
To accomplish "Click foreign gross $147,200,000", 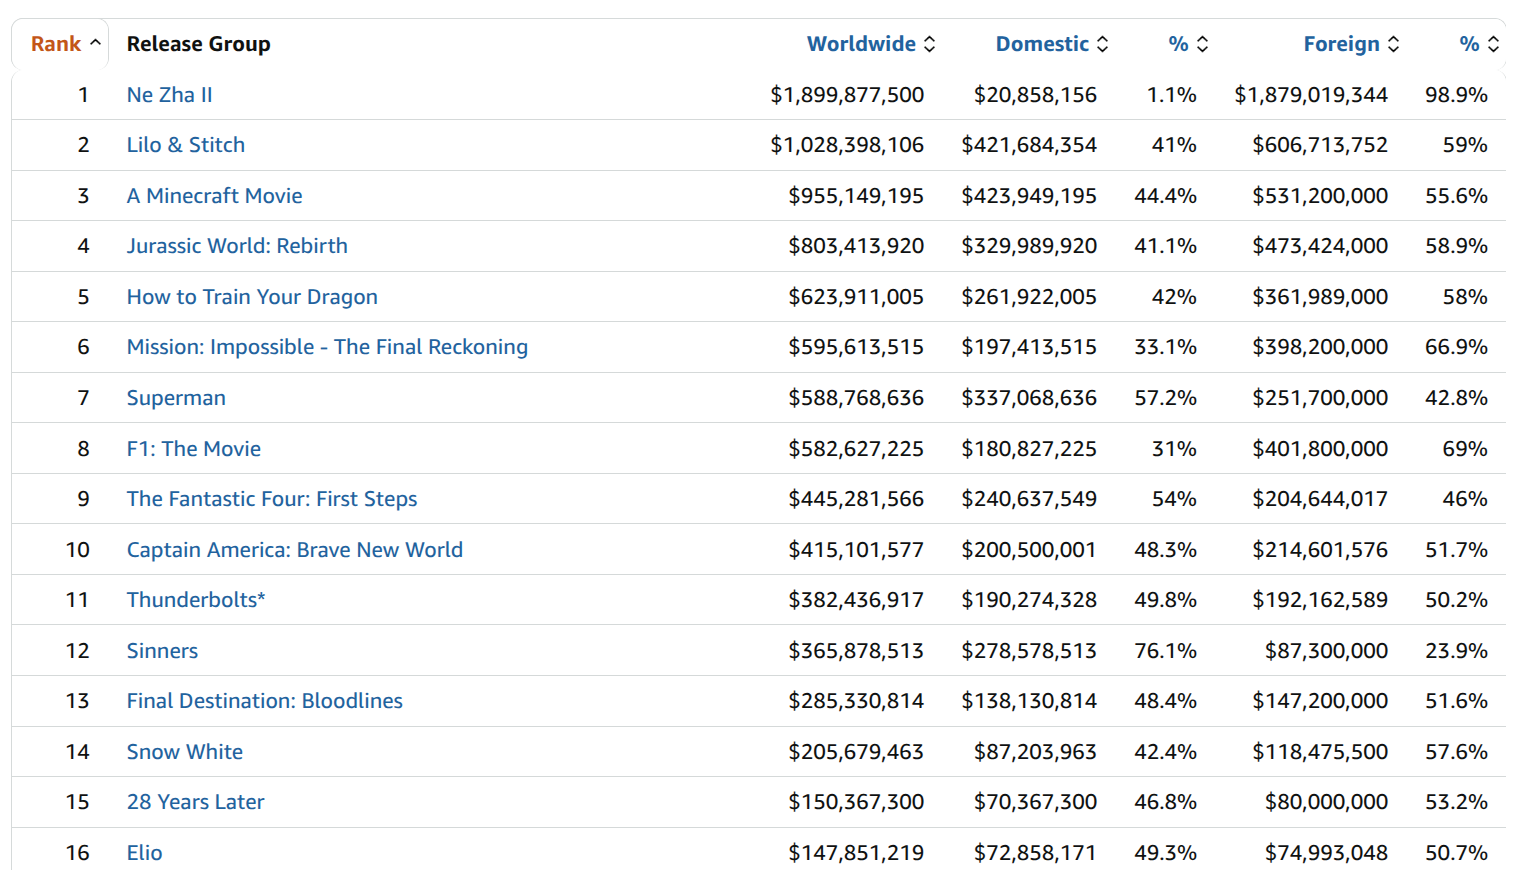I will click(x=1320, y=701).
